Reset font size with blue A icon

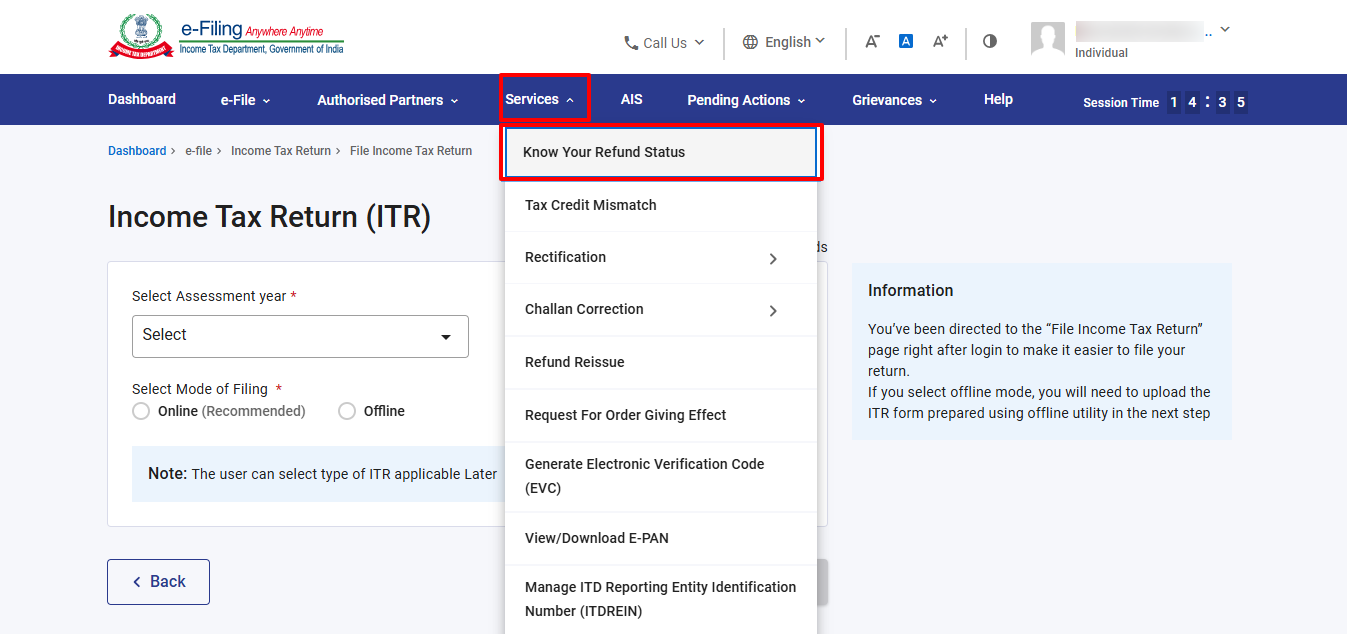coord(906,41)
